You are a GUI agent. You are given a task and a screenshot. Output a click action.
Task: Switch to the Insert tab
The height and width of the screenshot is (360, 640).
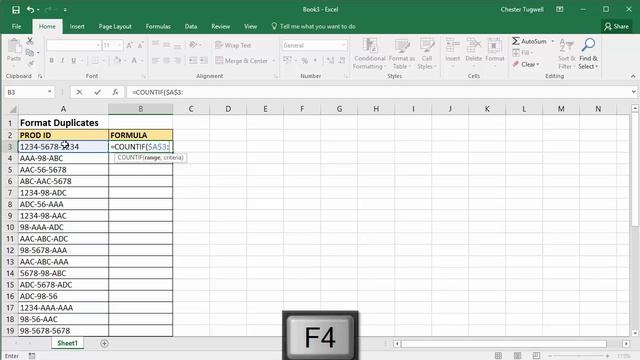coord(77,27)
